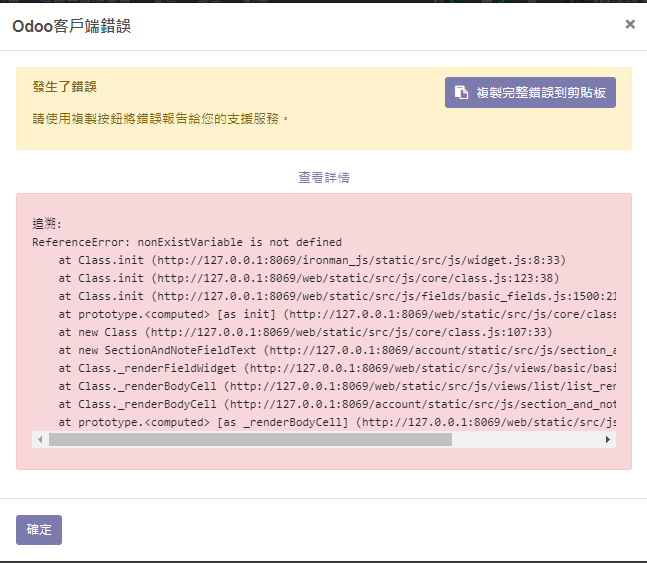Close the Odoo client error dialog
The image size is (647, 563).
630,24
